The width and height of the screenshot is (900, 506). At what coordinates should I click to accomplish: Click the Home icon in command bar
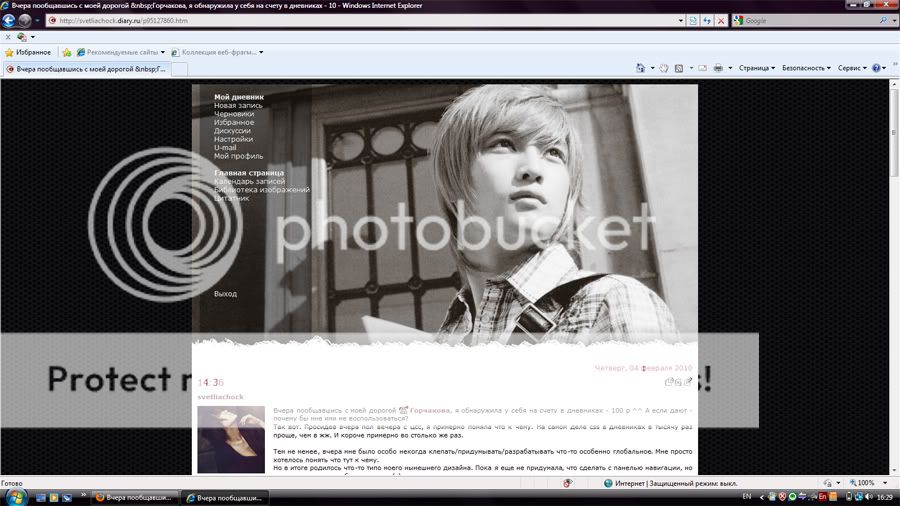pyautogui.click(x=642, y=68)
